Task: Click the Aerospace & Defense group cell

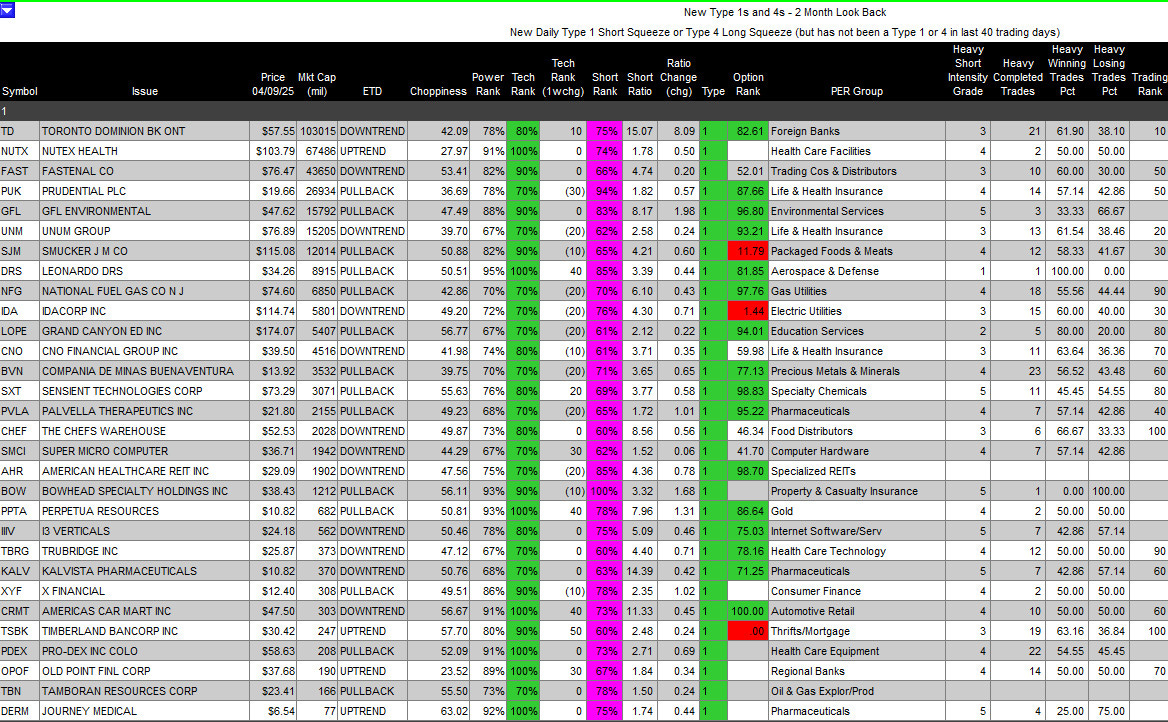Action: (x=857, y=271)
